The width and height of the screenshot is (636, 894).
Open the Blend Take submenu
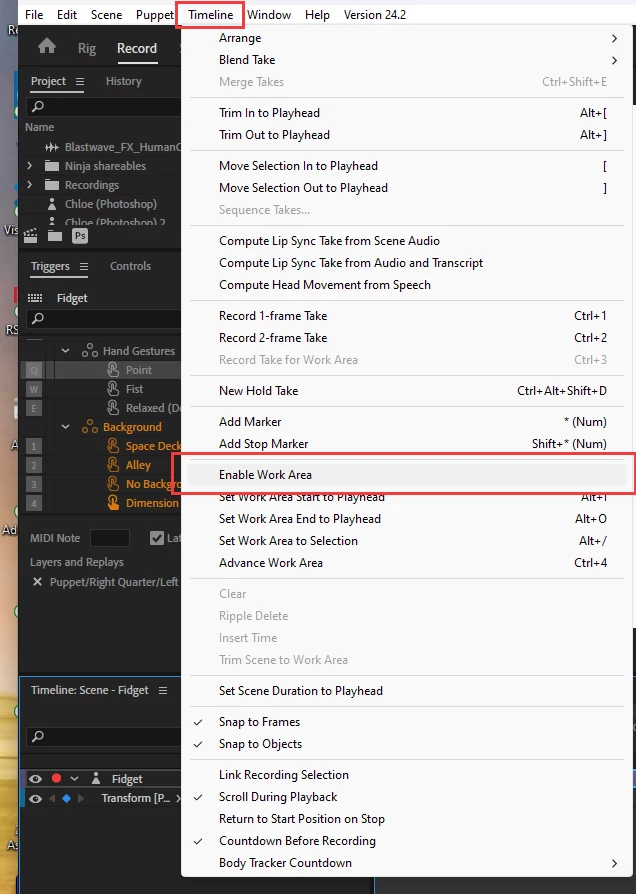[408, 60]
